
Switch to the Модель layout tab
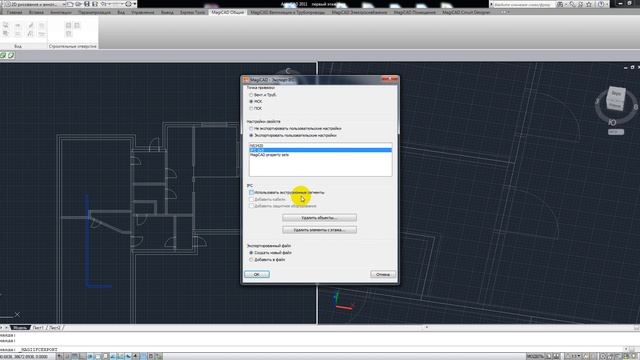[20, 327]
